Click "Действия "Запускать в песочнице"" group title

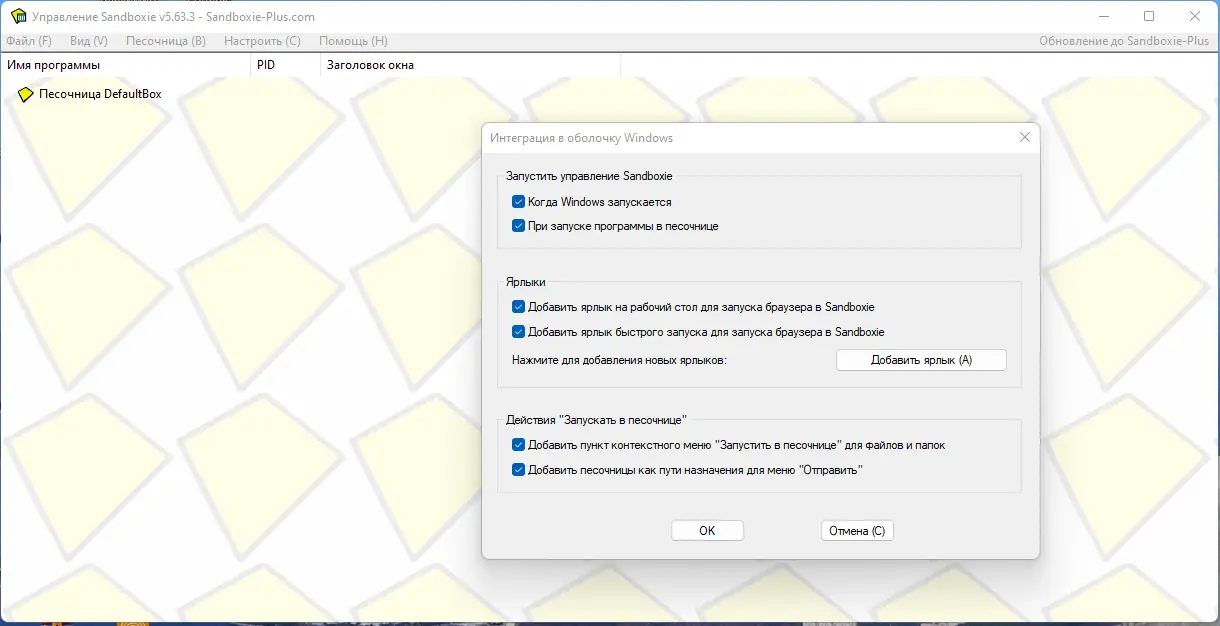pyautogui.click(x=597, y=420)
